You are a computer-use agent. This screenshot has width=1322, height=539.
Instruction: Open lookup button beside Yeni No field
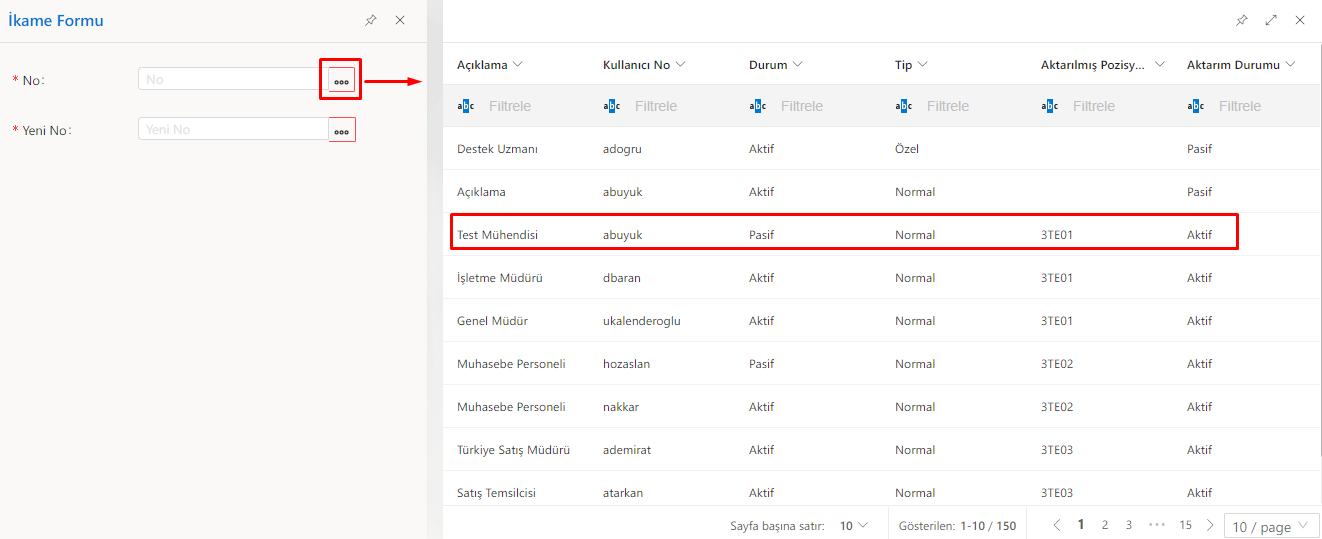coord(342,130)
